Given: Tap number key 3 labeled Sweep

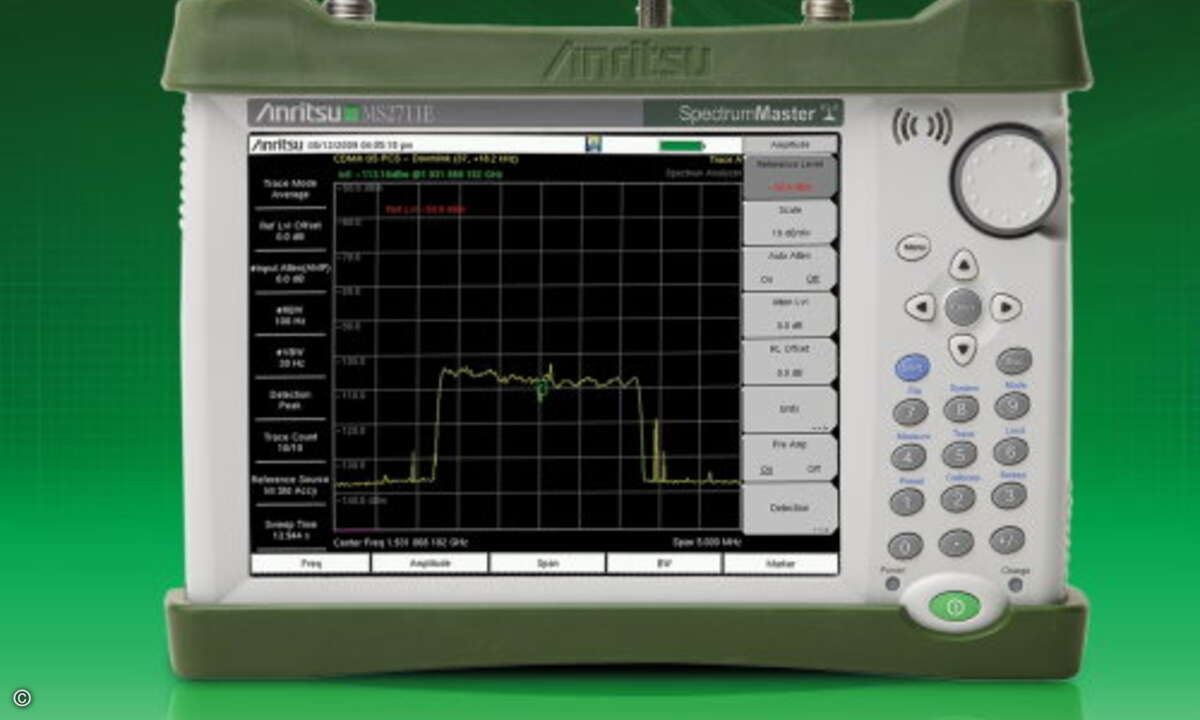Looking at the screenshot, I should coord(1008,495).
